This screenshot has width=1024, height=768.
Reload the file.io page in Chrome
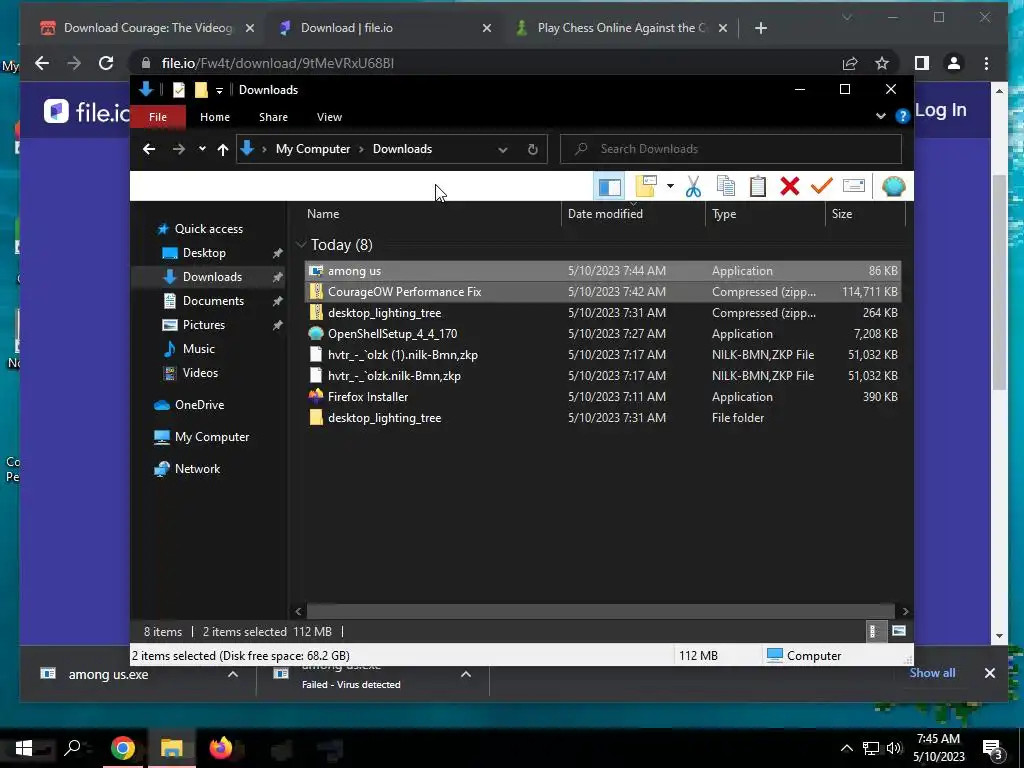click(106, 63)
